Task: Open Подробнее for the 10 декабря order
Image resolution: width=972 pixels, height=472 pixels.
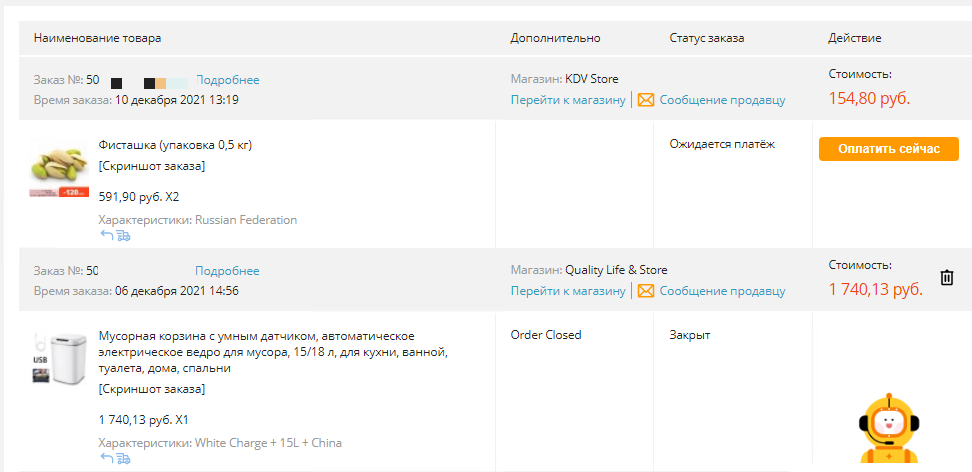Action: click(x=228, y=80)
